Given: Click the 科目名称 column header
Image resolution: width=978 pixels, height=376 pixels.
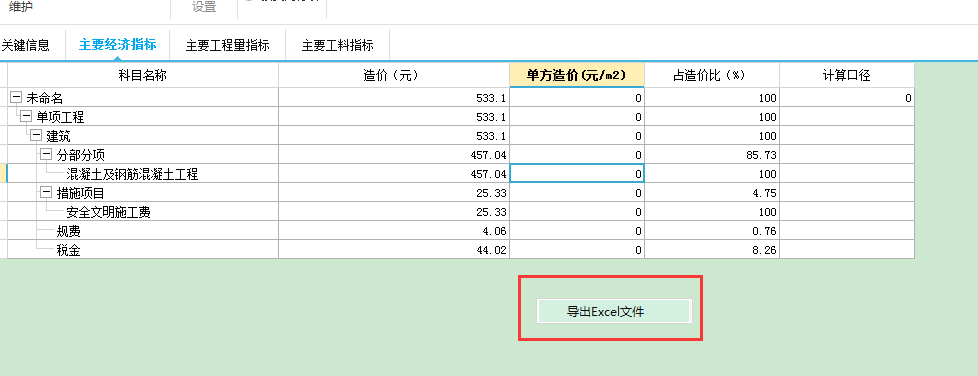Looking at the screenshot, I should coord(143,75).
